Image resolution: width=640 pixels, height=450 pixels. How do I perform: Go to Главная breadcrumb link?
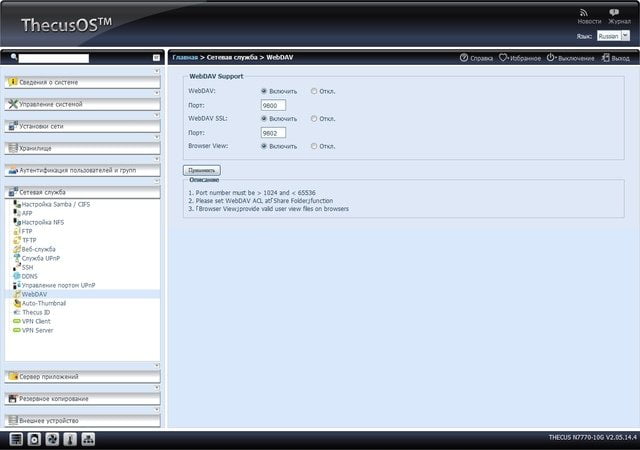pyautogui.click(x=185, y=58)
